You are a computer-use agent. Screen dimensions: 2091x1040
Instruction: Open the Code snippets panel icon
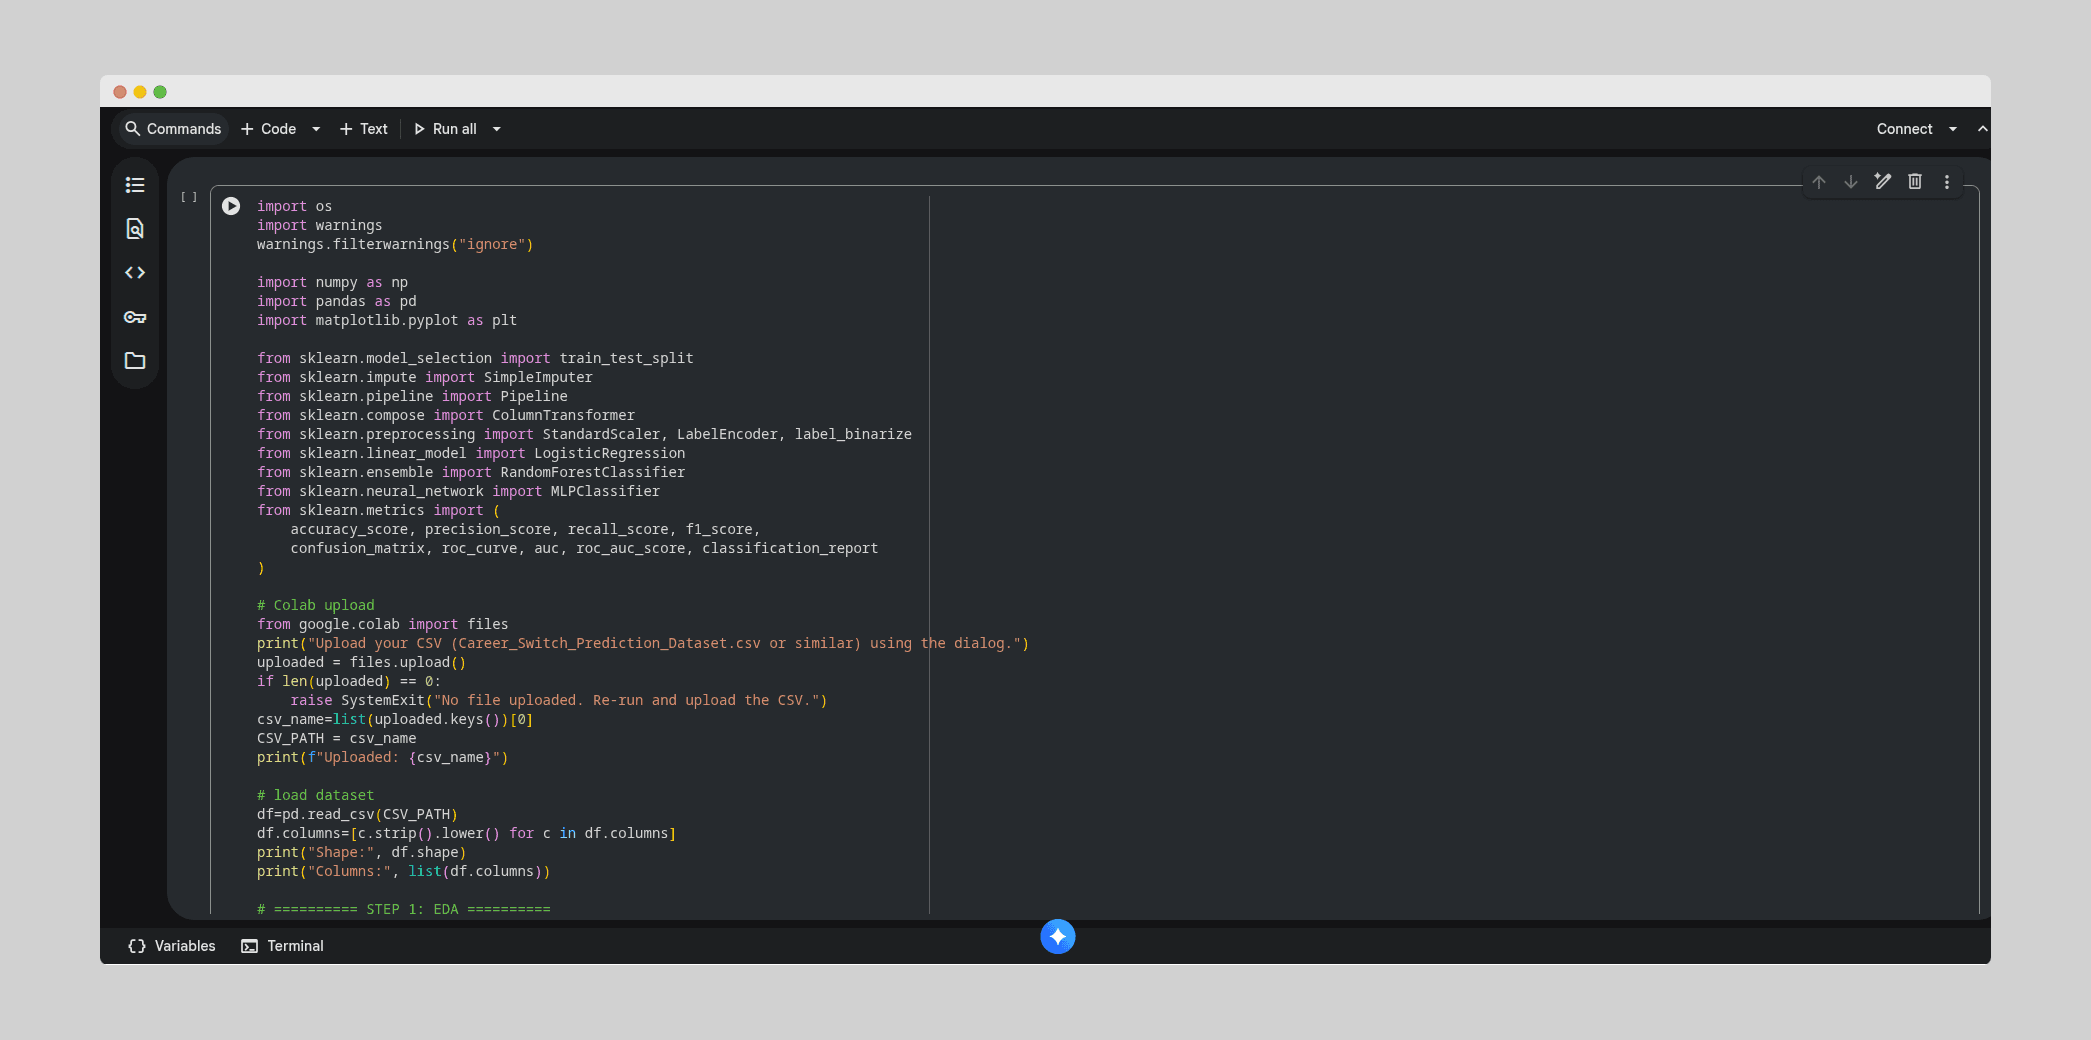135,273
